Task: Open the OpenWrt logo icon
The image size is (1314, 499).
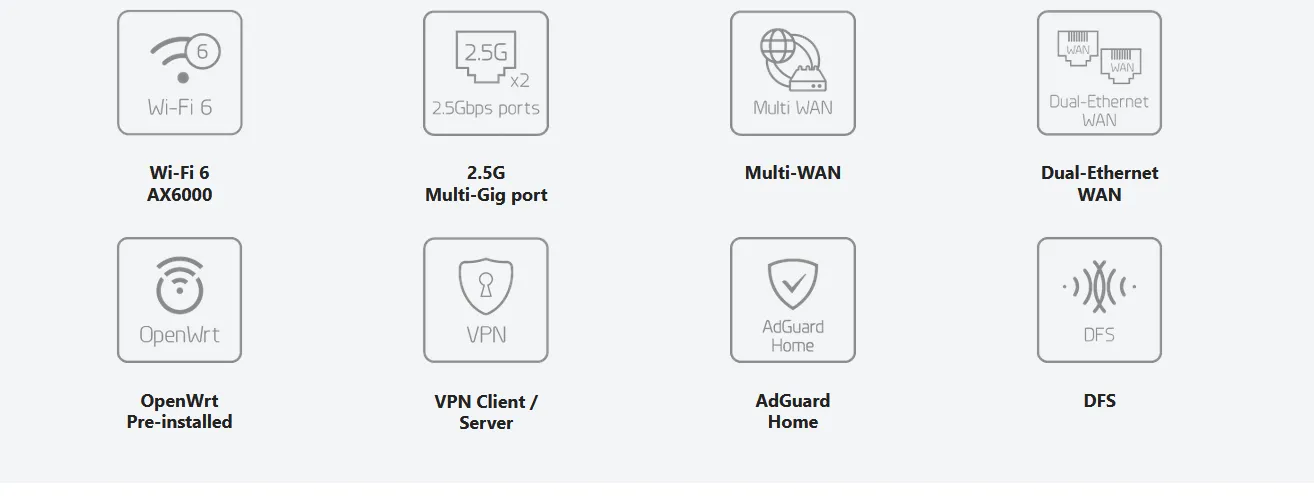Action: tap(180, 300)
